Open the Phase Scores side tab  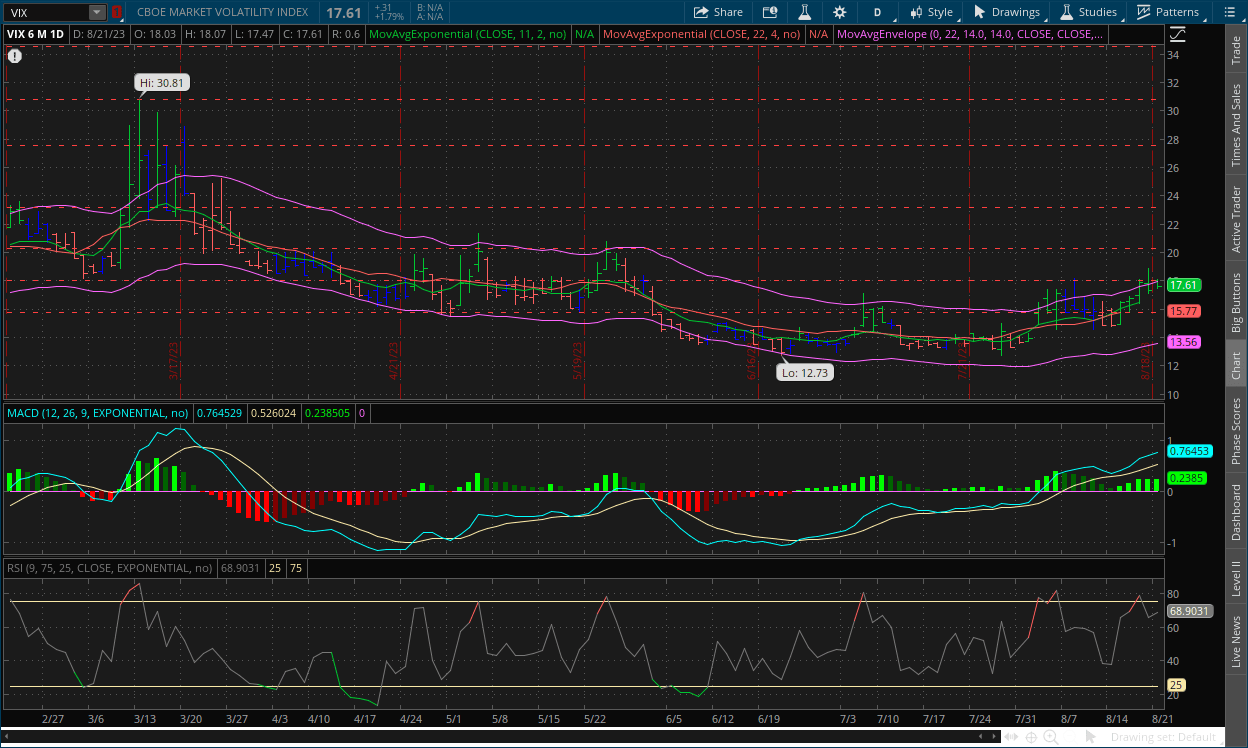click(x=1237, y=429)
